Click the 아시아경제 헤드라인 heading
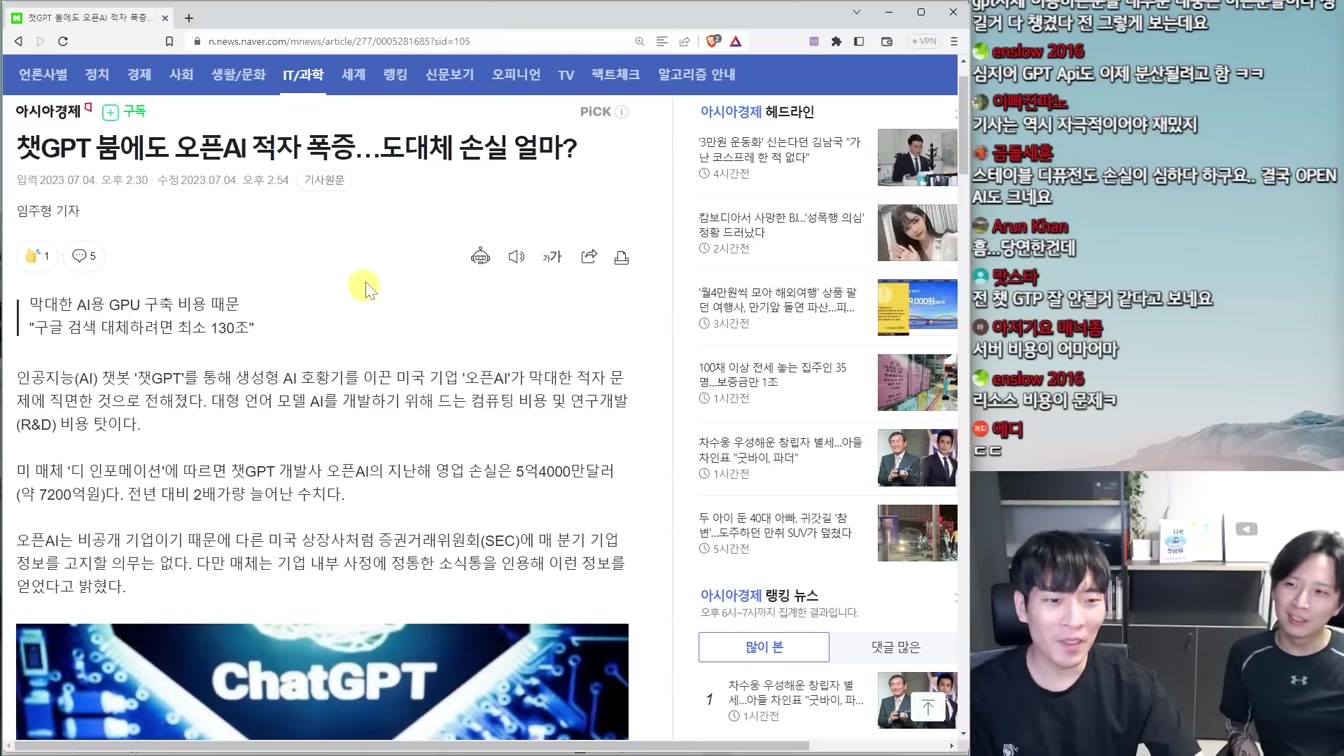Viewport: 1344px width, 756px height. [x=757, y=112]
